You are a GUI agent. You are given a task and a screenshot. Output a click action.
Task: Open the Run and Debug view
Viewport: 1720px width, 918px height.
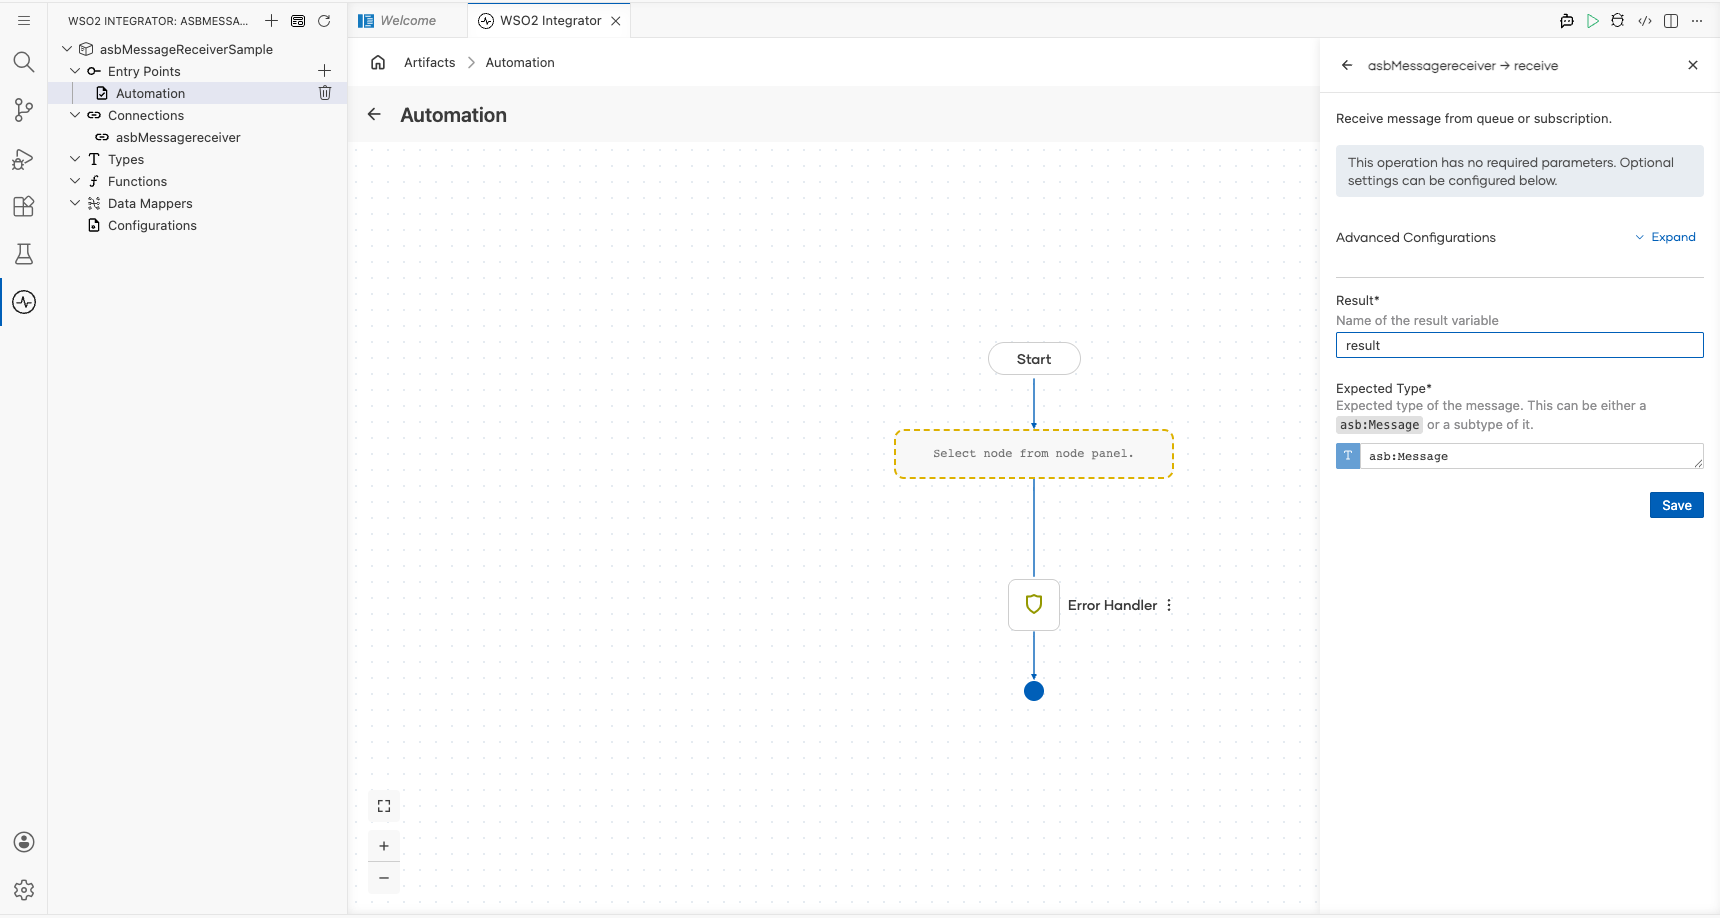pos(24,158)
